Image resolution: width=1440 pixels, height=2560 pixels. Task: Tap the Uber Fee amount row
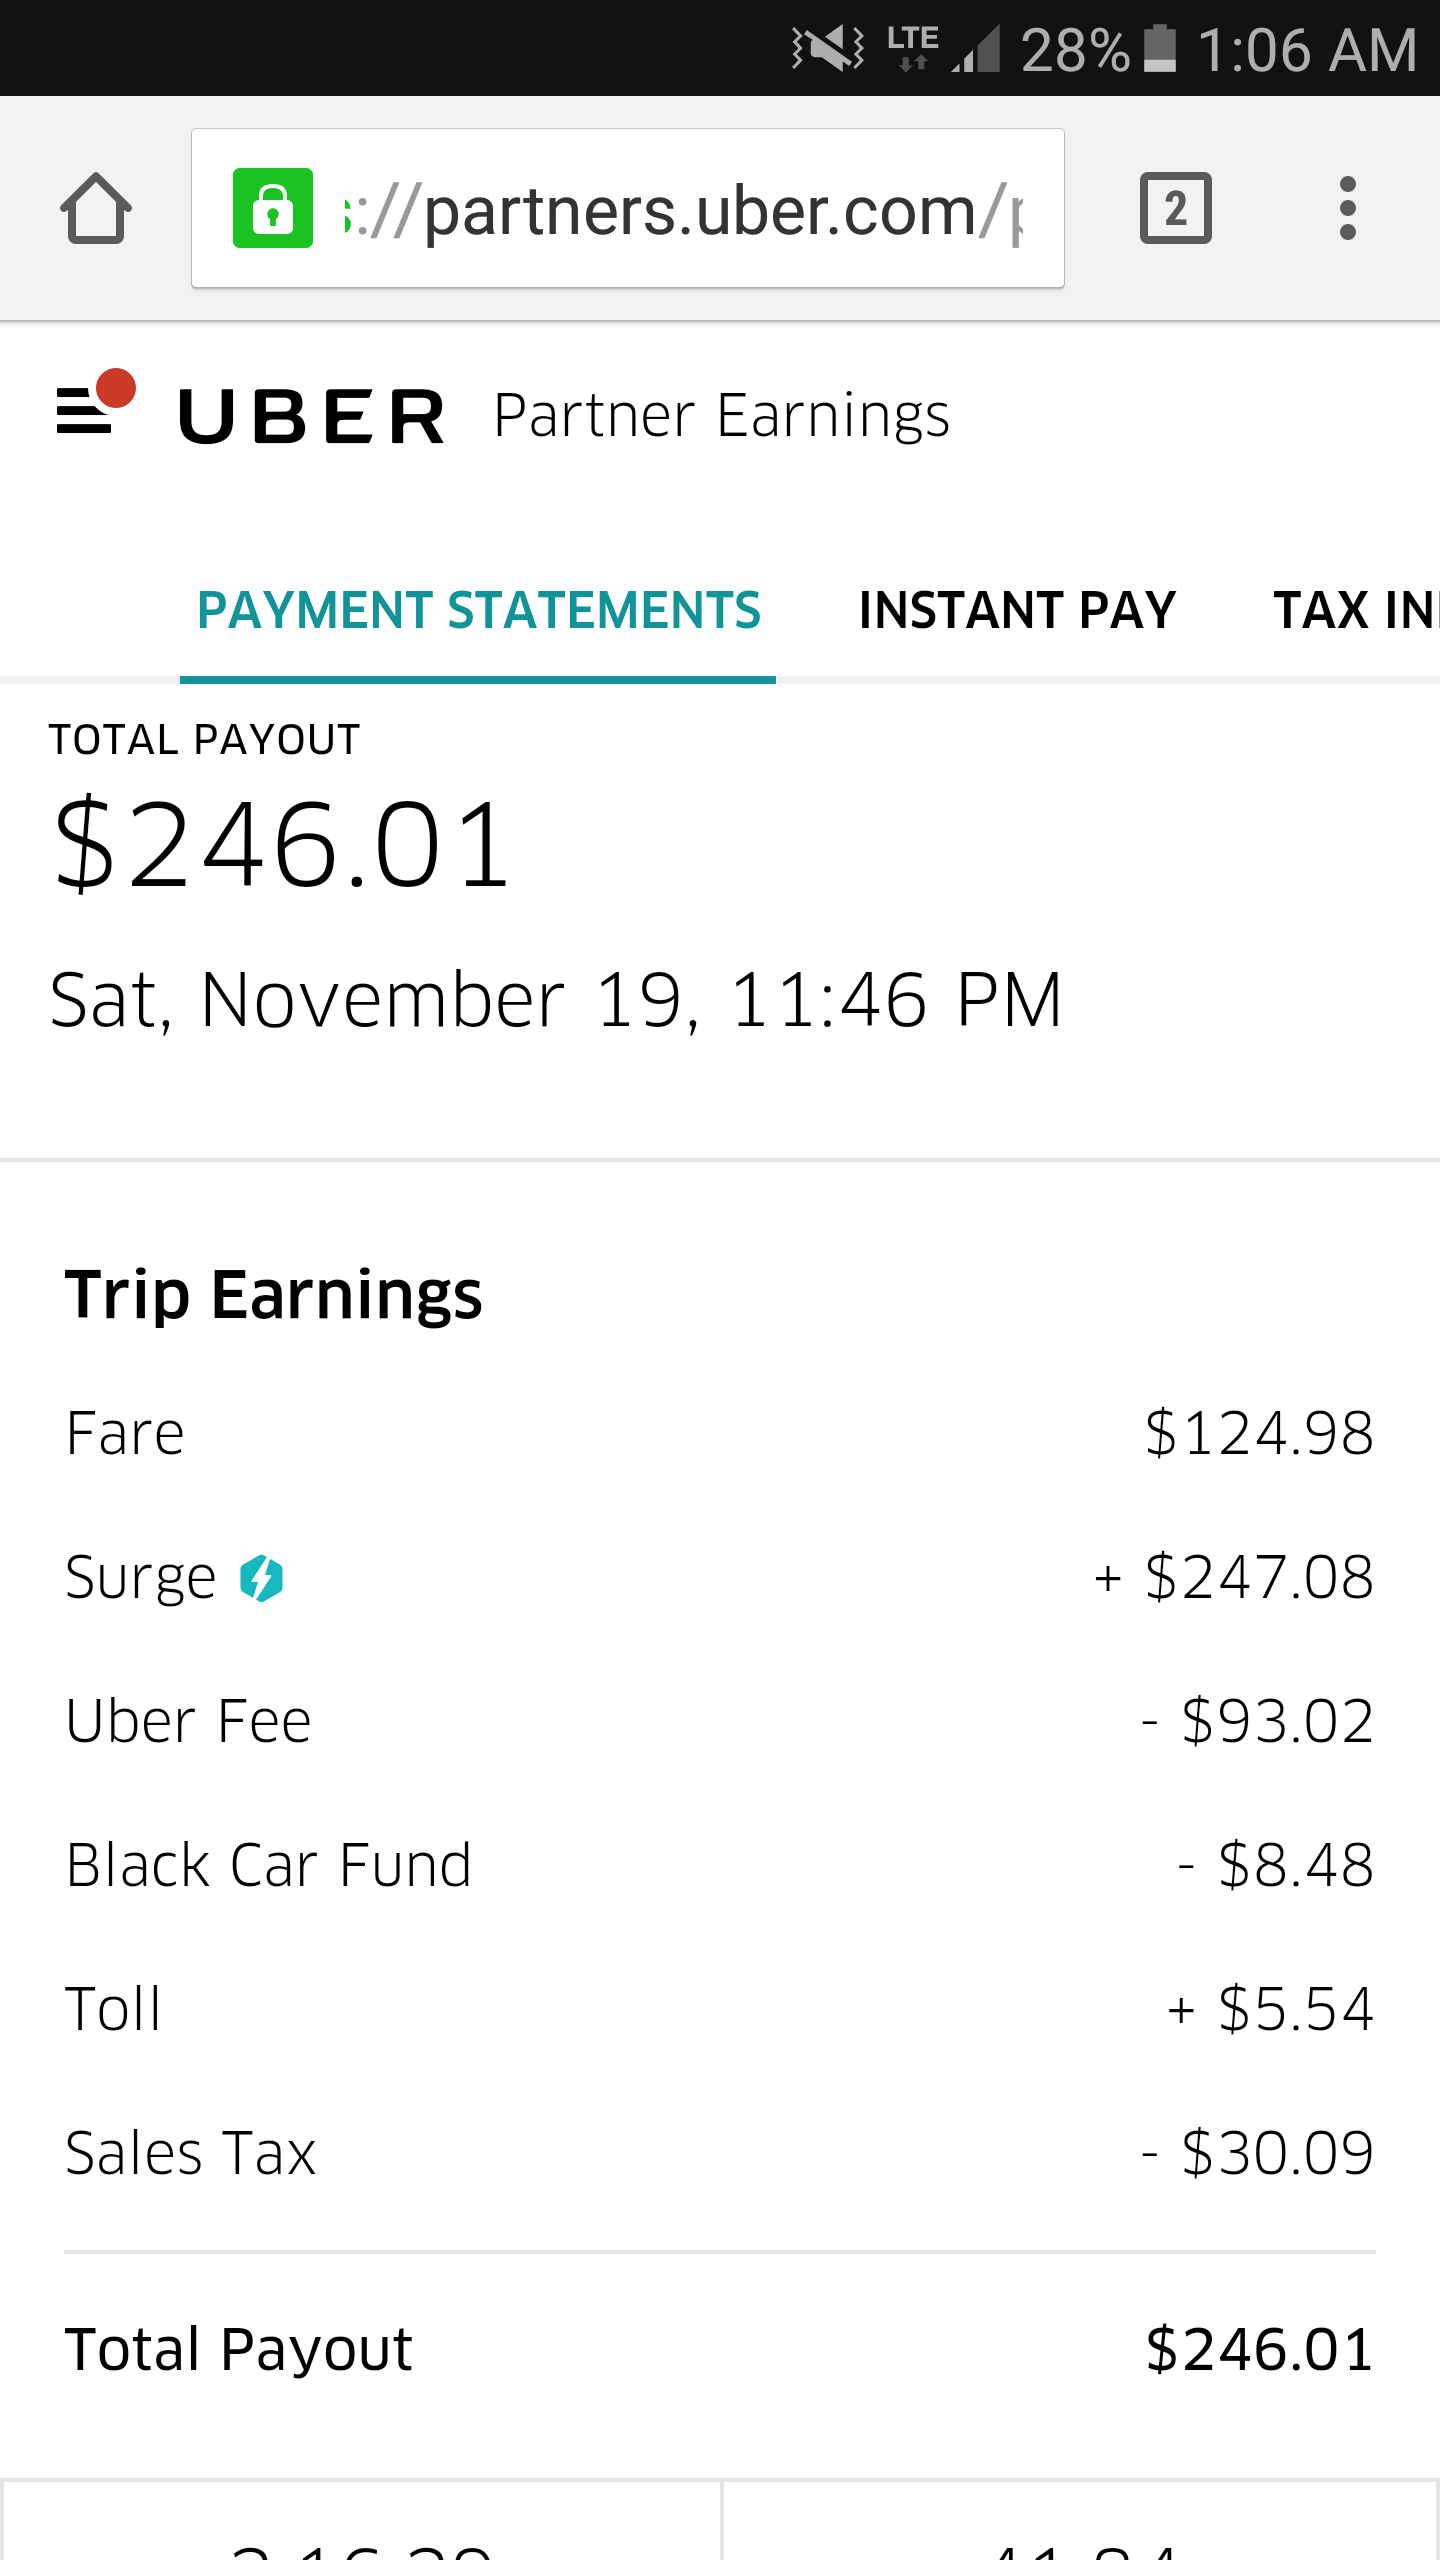tap(720, 1721)
